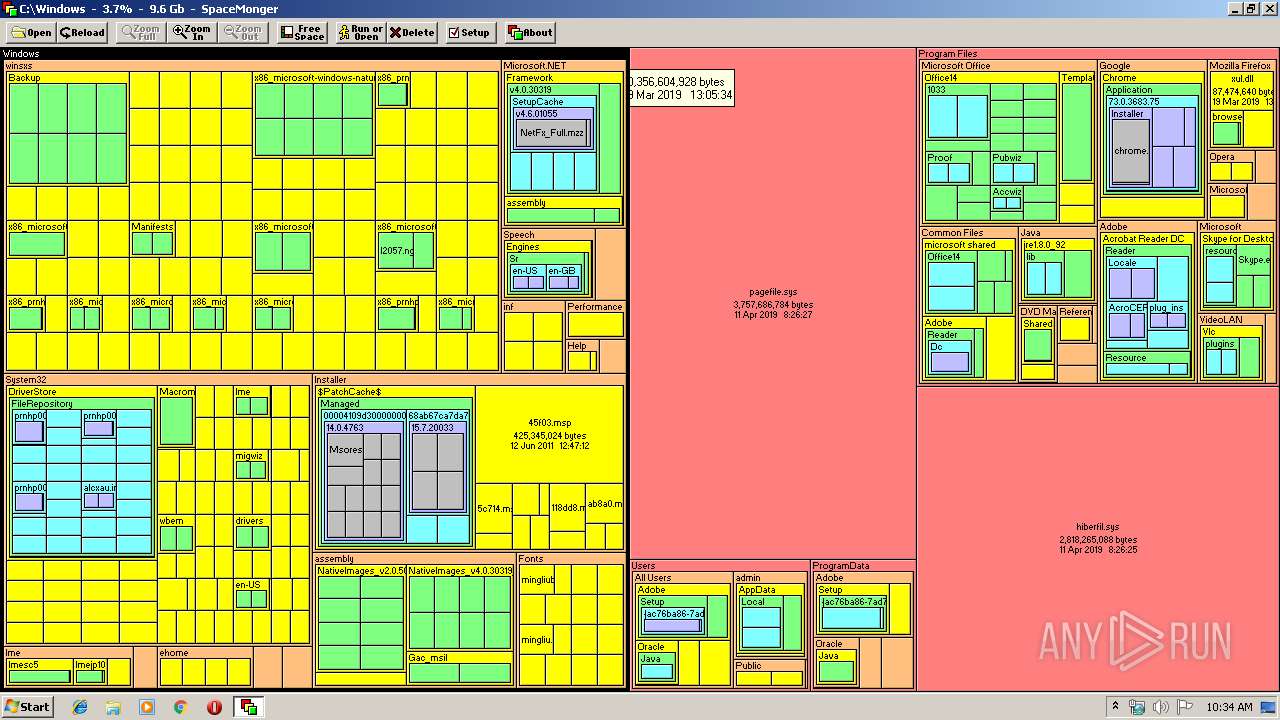Click the Zoom Full button
The image size is (1280, 720).
click(141, 32)
